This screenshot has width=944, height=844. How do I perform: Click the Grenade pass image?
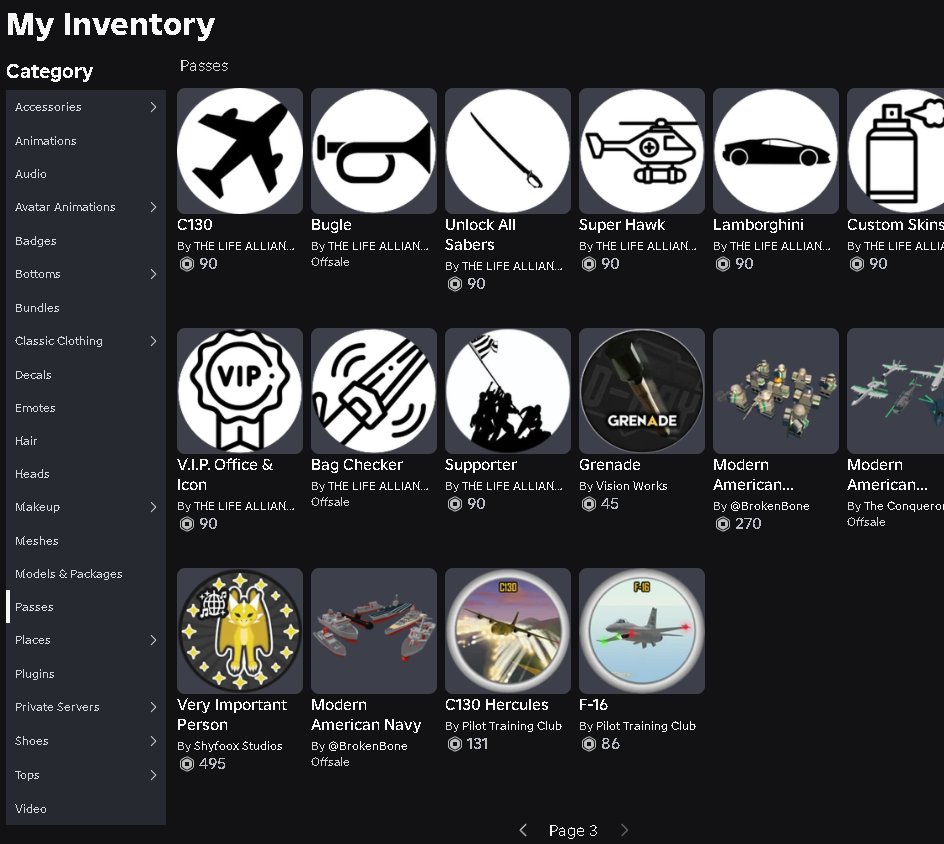coord(642,391)
